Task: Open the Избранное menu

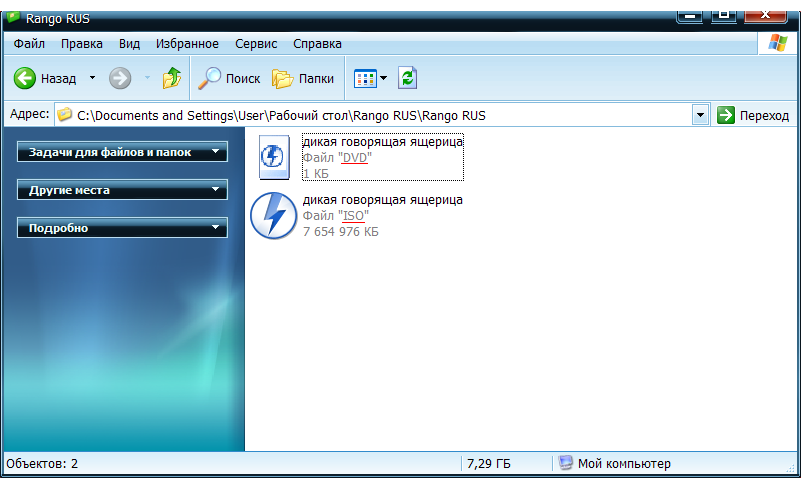Action: 187,44
